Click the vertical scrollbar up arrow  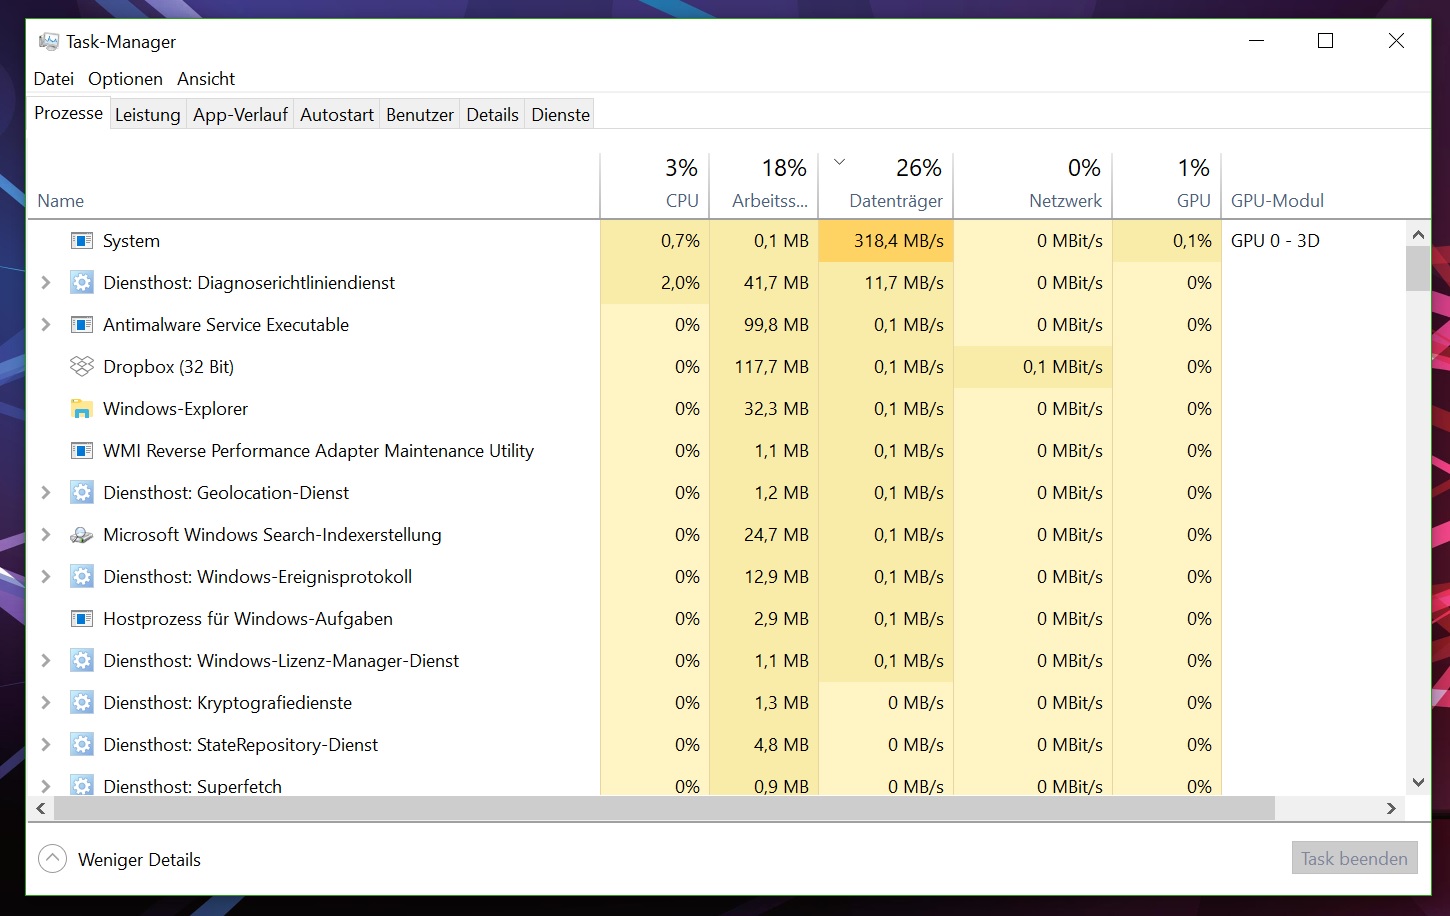tap(1418, 235)
